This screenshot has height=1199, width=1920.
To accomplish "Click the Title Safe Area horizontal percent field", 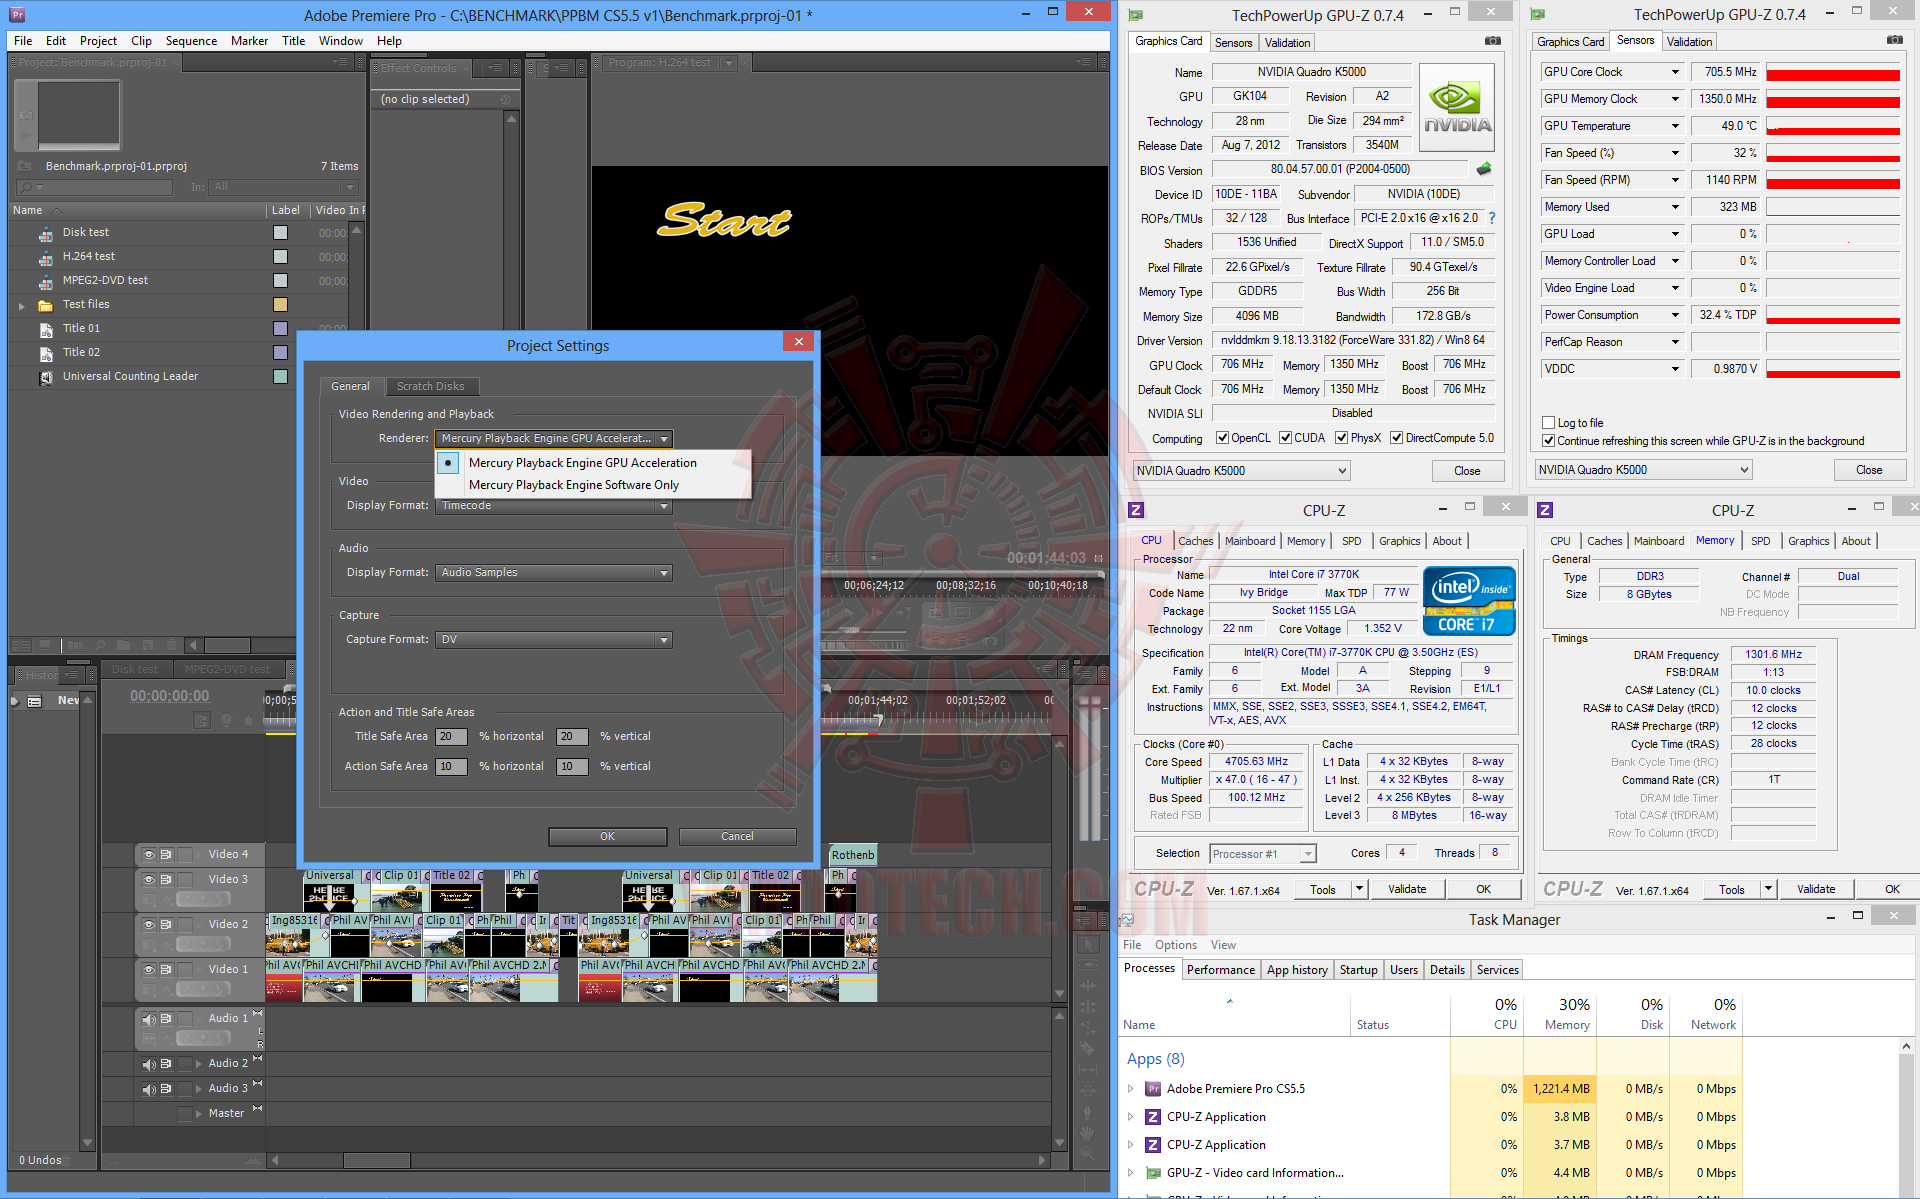I will coord(451,737).
